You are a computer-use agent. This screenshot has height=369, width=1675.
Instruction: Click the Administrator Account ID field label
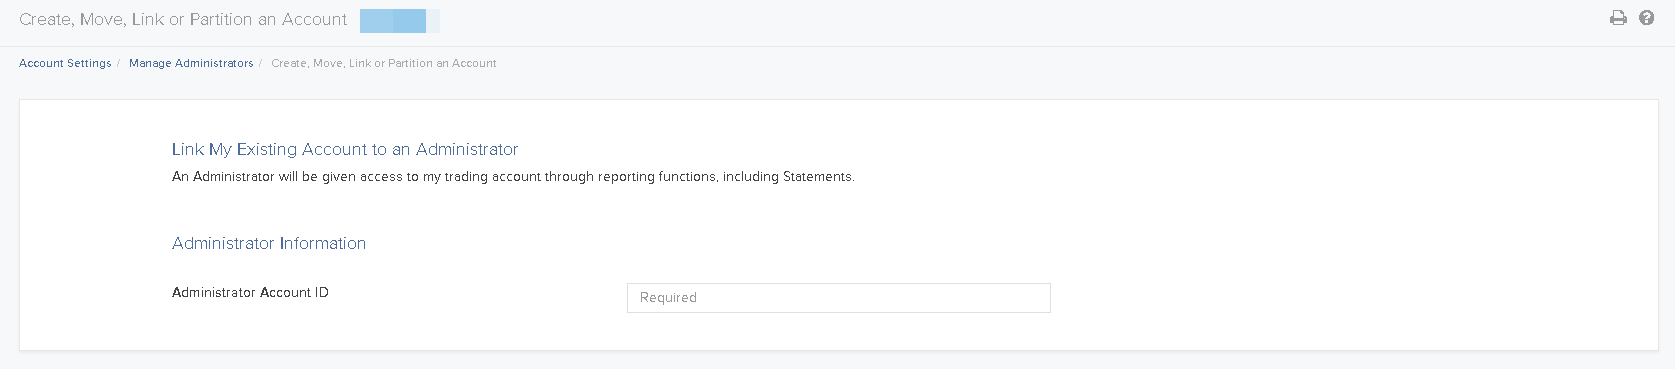pyautogui.click(x=250, y=292)
